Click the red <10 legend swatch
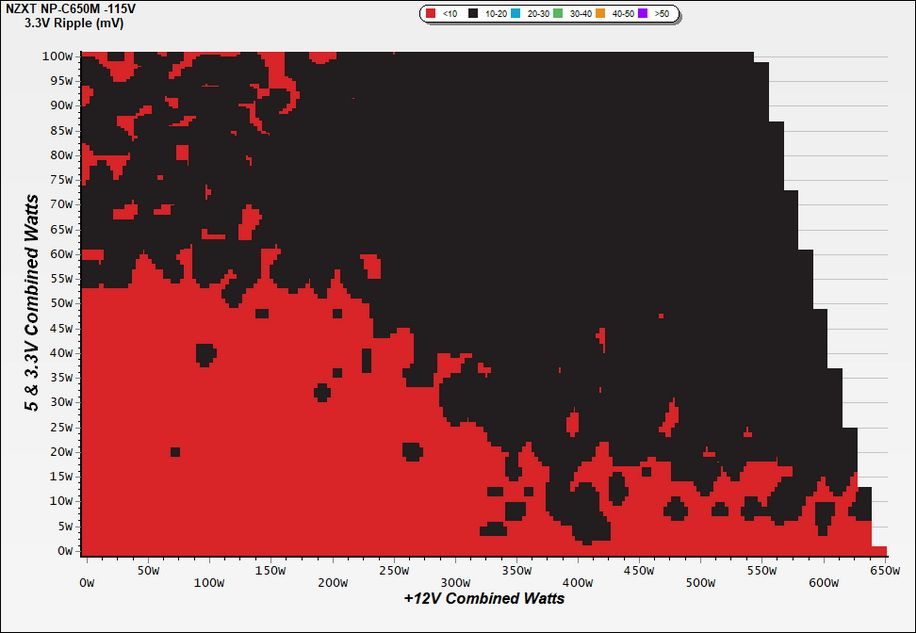 pyautogui.click(x=431, y=13)
